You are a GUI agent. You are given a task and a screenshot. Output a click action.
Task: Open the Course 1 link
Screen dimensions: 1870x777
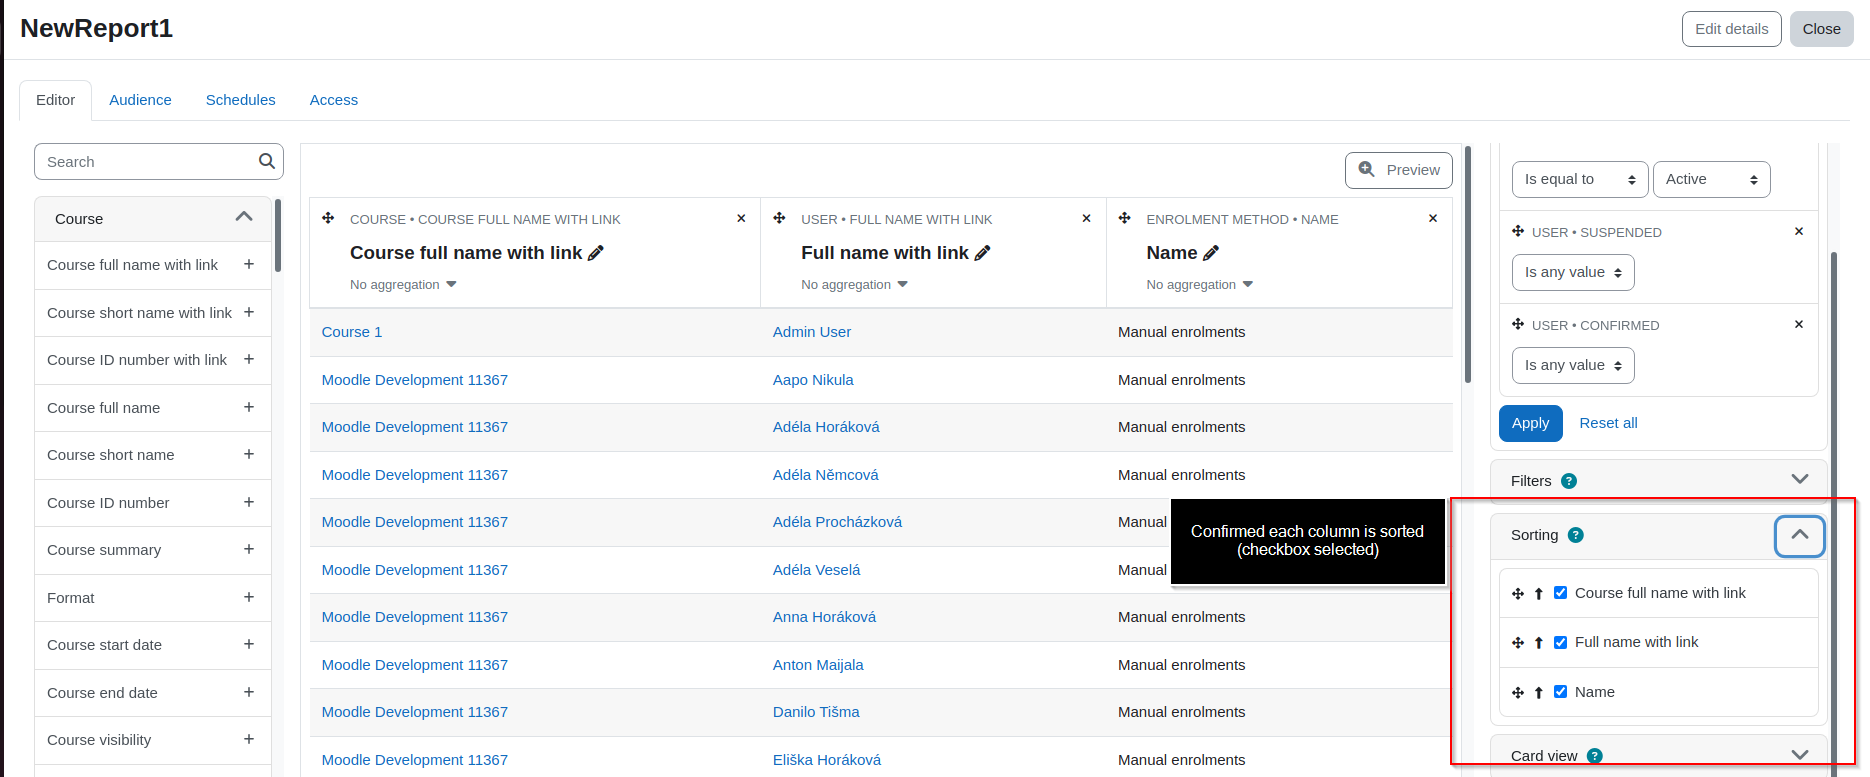(351, 332)
